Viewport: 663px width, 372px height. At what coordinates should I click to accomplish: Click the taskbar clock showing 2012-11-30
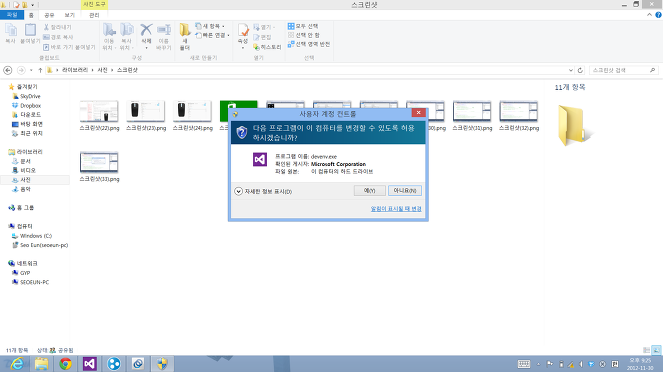pos(640,364)
